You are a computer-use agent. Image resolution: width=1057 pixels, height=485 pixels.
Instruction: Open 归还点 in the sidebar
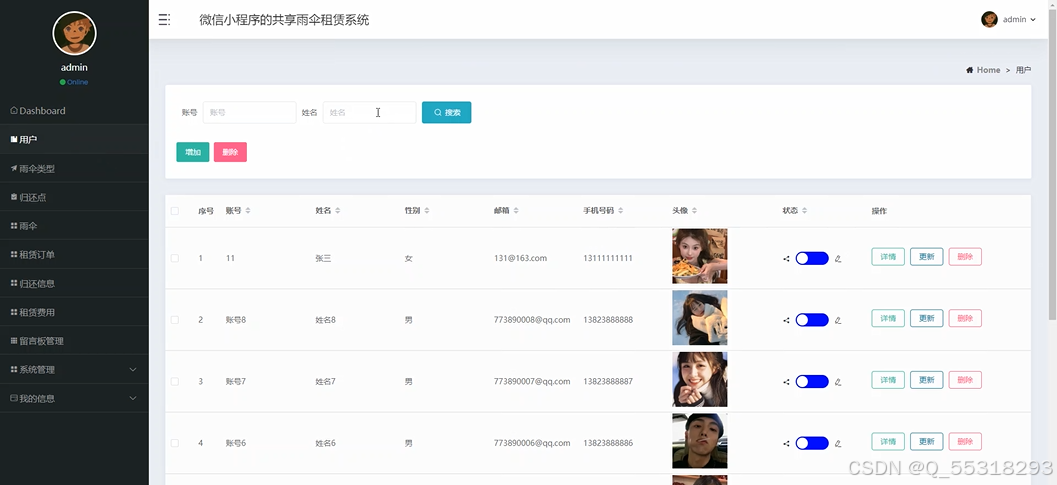(74, 197)
